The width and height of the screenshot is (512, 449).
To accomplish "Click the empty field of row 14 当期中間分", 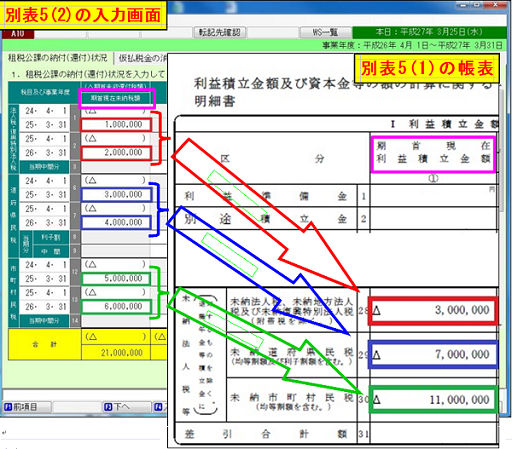I will pyautogui.click(x=115, y=321).
